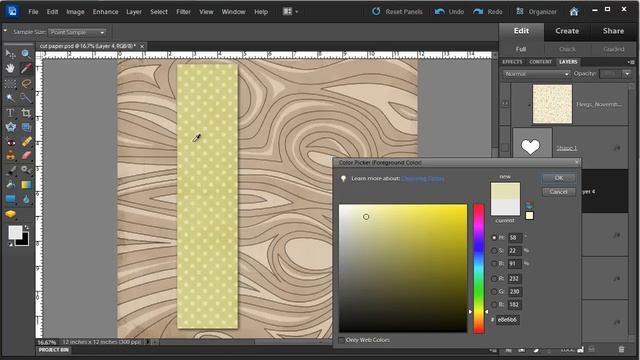The height and width of the screenshot is (360, 640).
Task: Select the Hand tool
Action: pos(10,68)
